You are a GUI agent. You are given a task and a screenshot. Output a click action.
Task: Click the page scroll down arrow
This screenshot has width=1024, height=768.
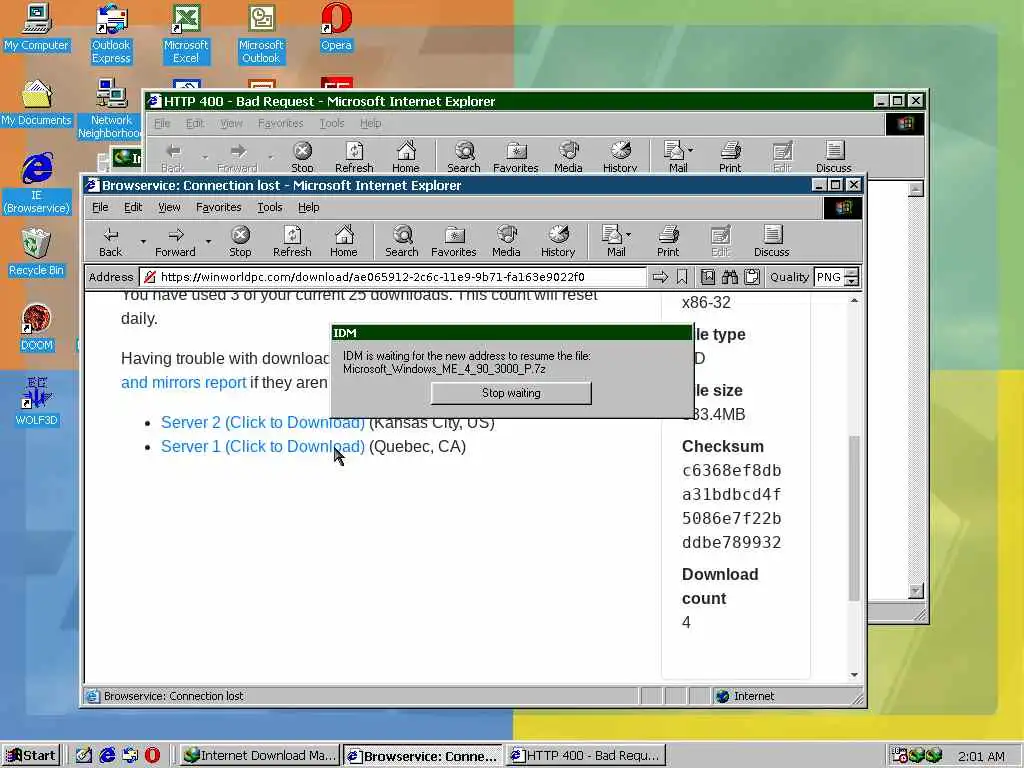point(854,675)
